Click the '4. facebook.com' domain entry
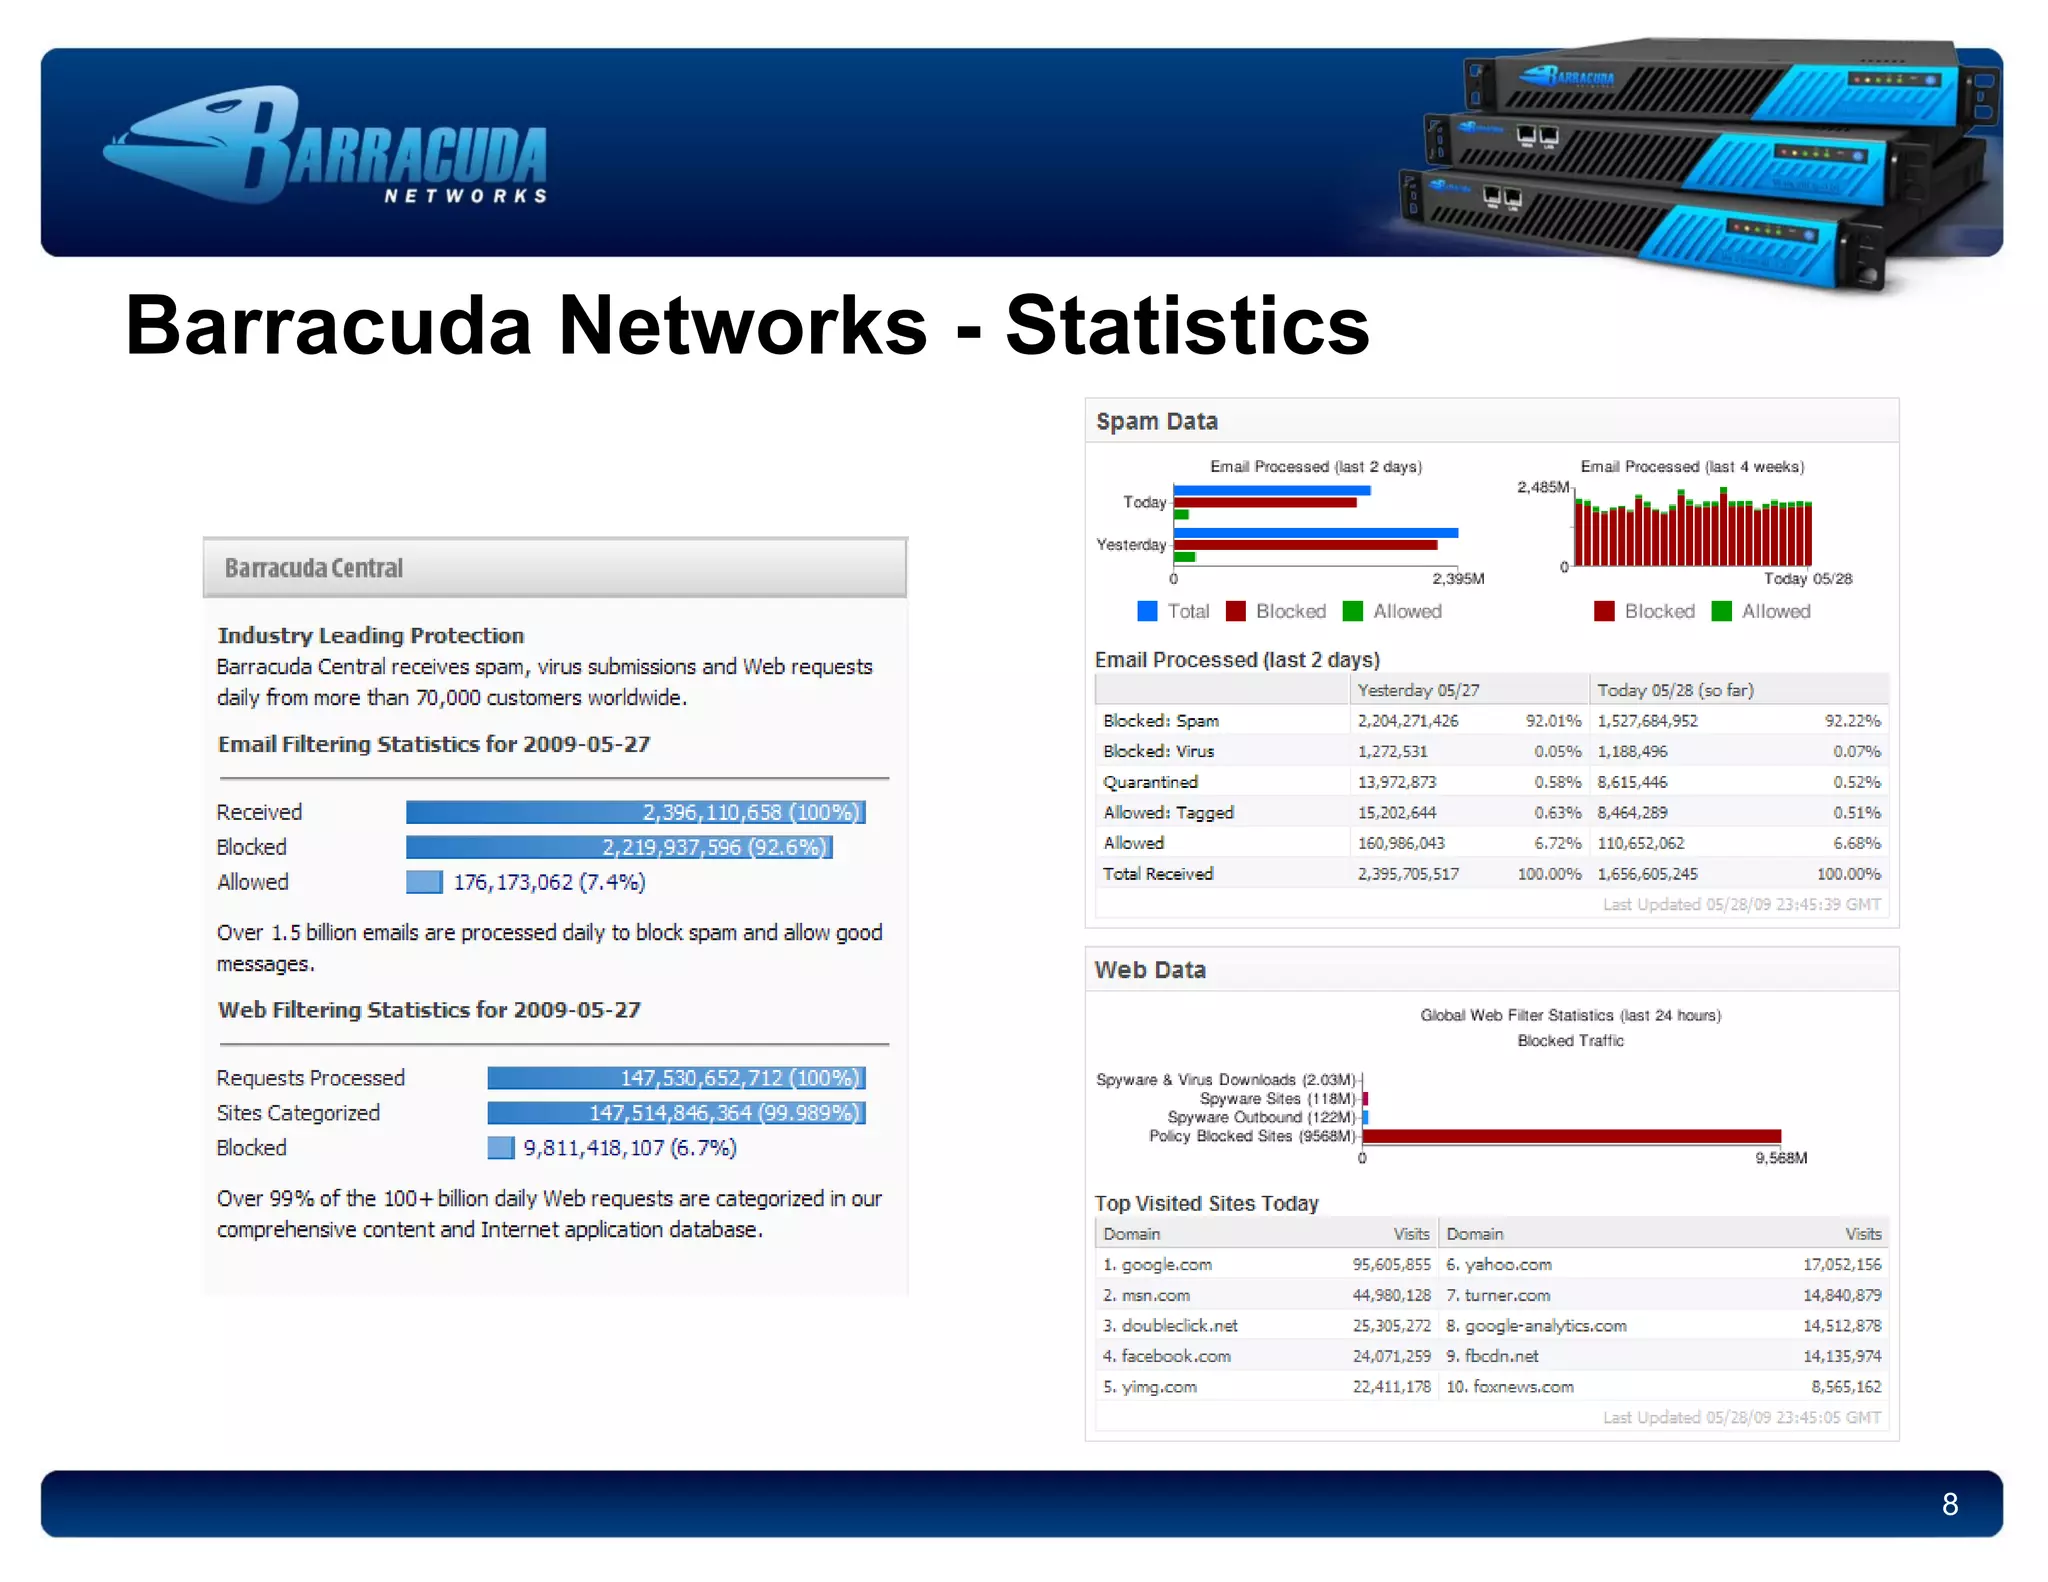The height and width of the screenshot is (1582, 2048). (1167, 1356)
